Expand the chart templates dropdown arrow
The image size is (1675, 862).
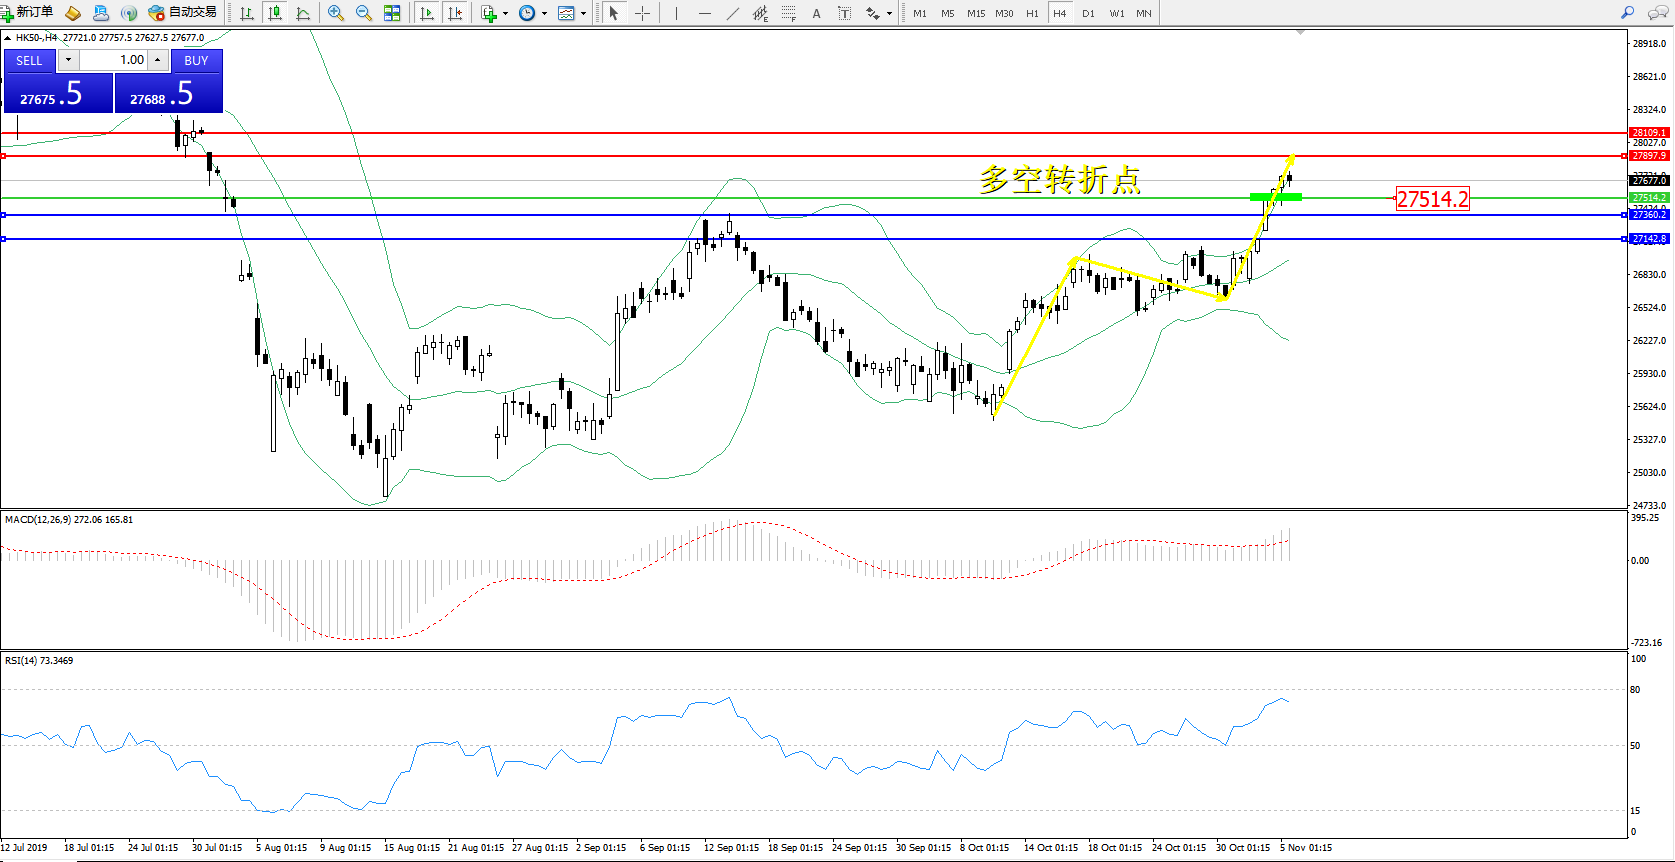[583, 14]
